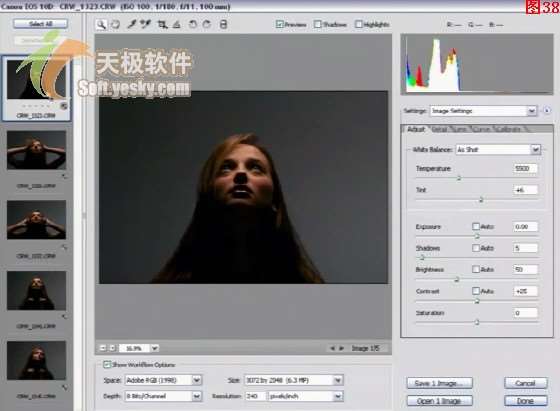Click the Saturation slider handle
The width and height of the screenshot is (560, 411).
tap(477, 322)
